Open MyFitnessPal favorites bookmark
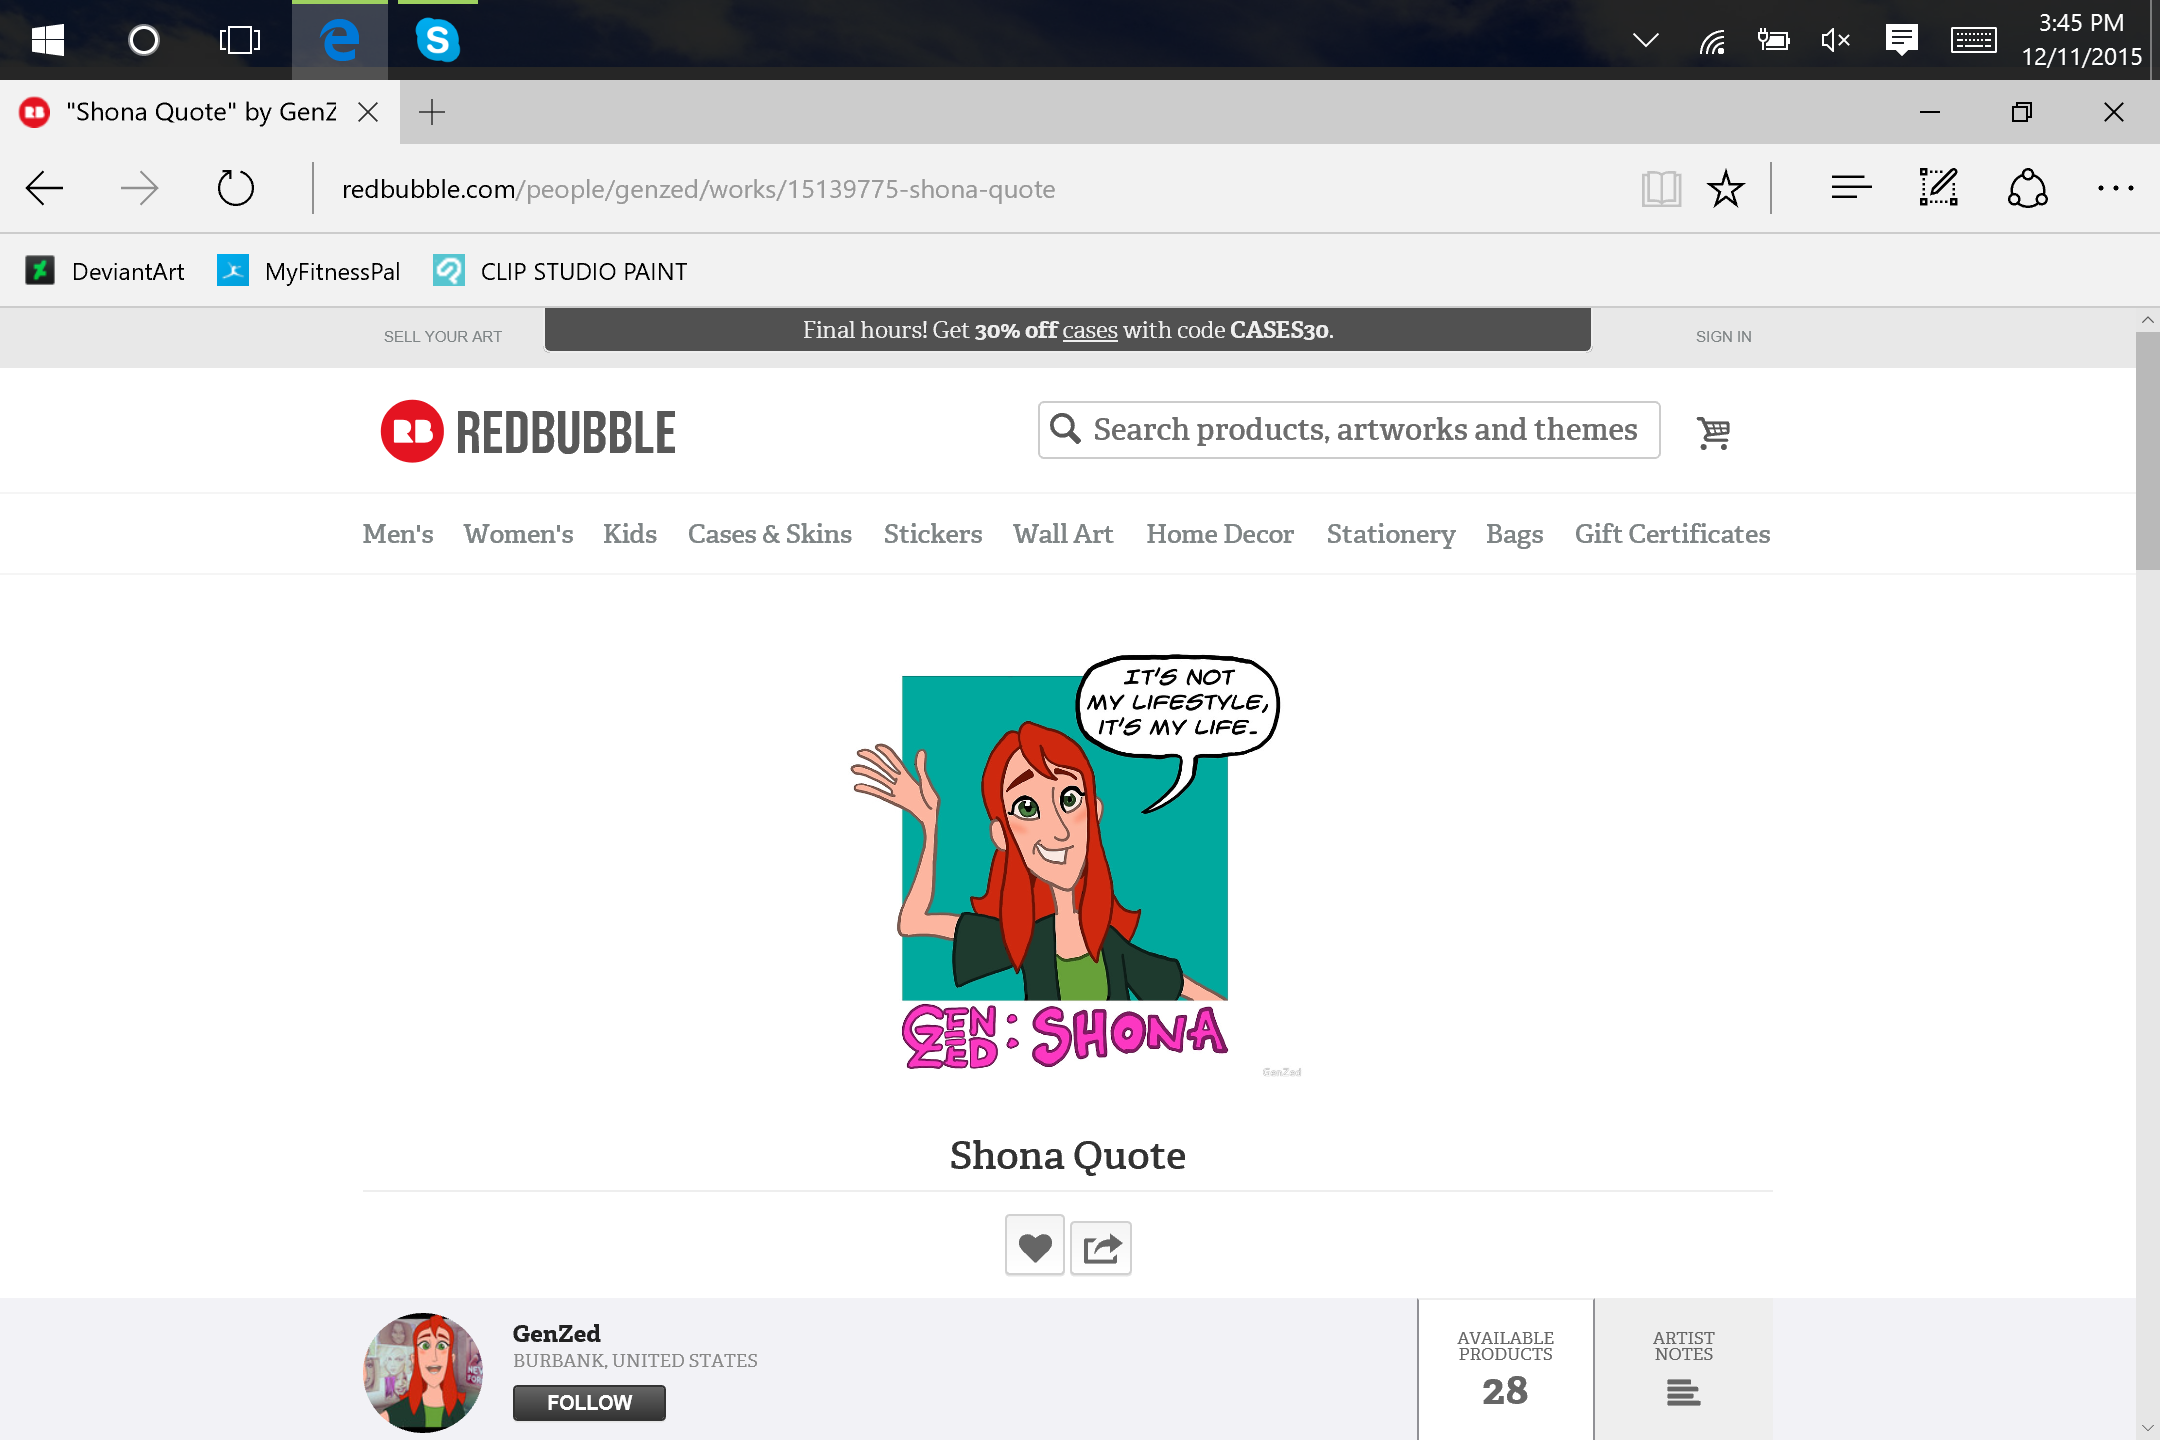This screenshot has height=1440, width=2160. [309, 271]
